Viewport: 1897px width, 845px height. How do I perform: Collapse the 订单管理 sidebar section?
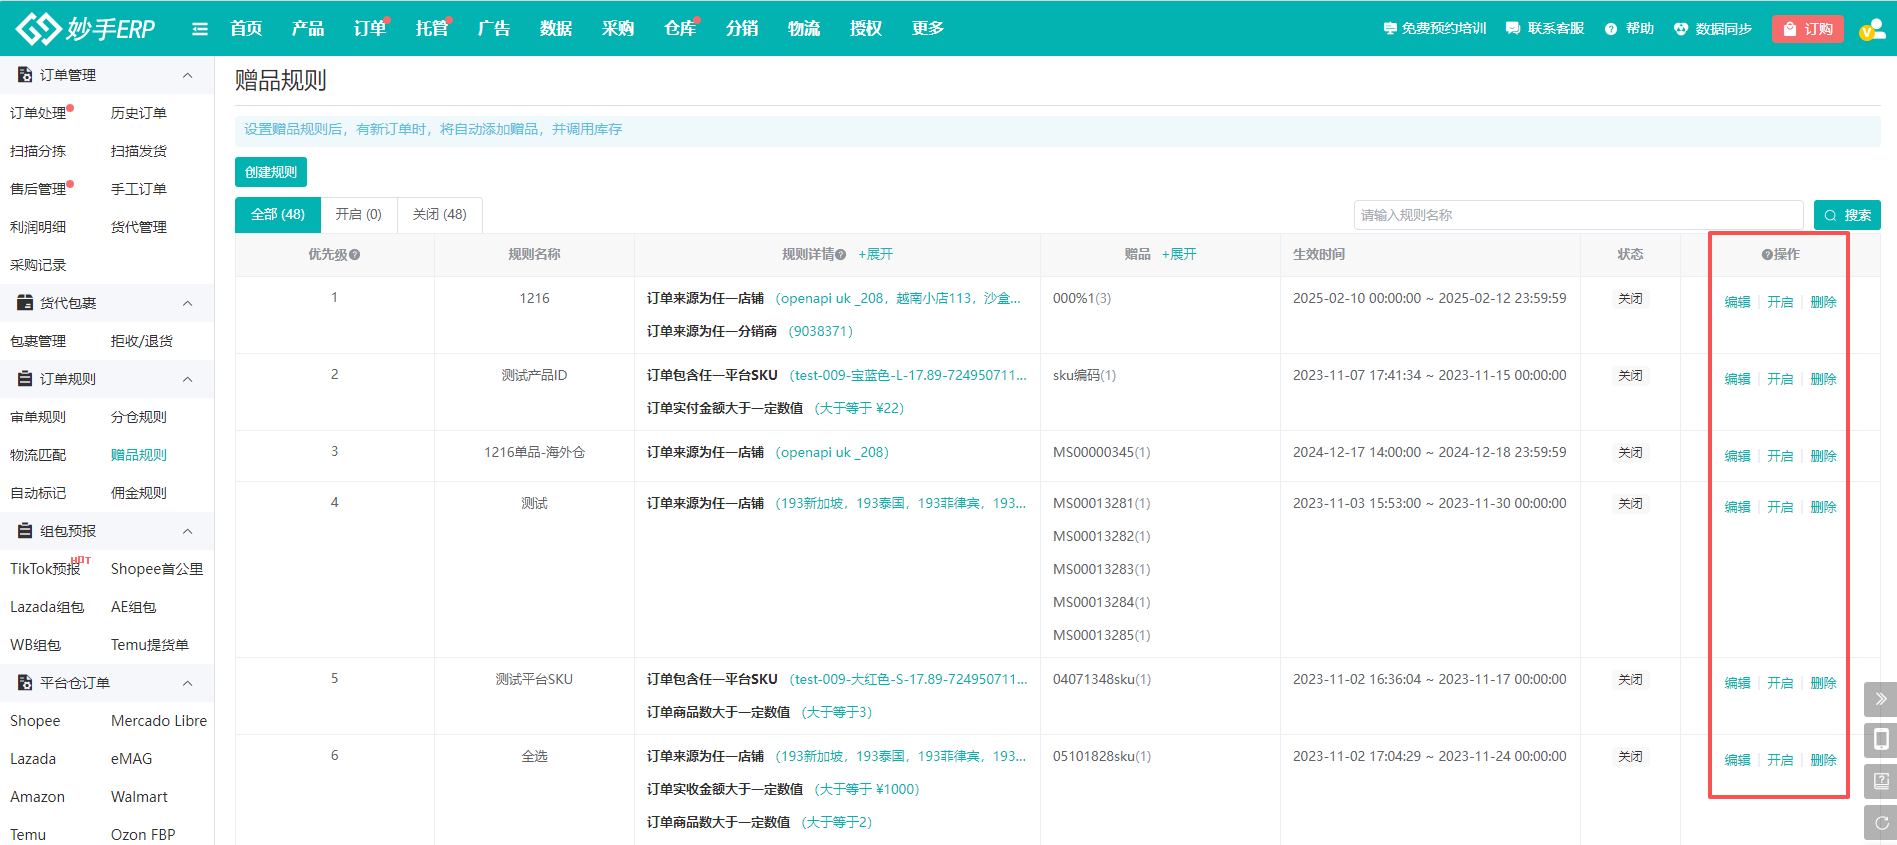[187, 75]
